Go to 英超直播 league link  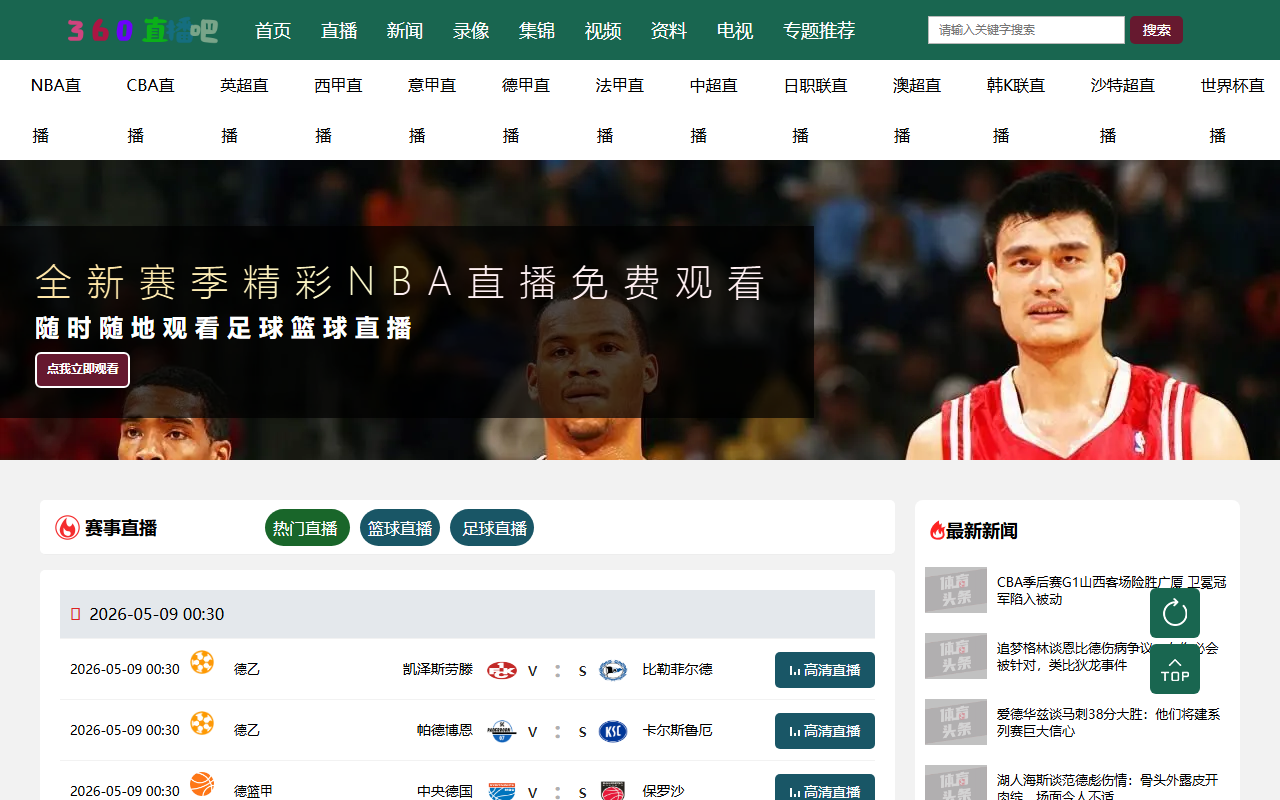[x=244, y=110]
